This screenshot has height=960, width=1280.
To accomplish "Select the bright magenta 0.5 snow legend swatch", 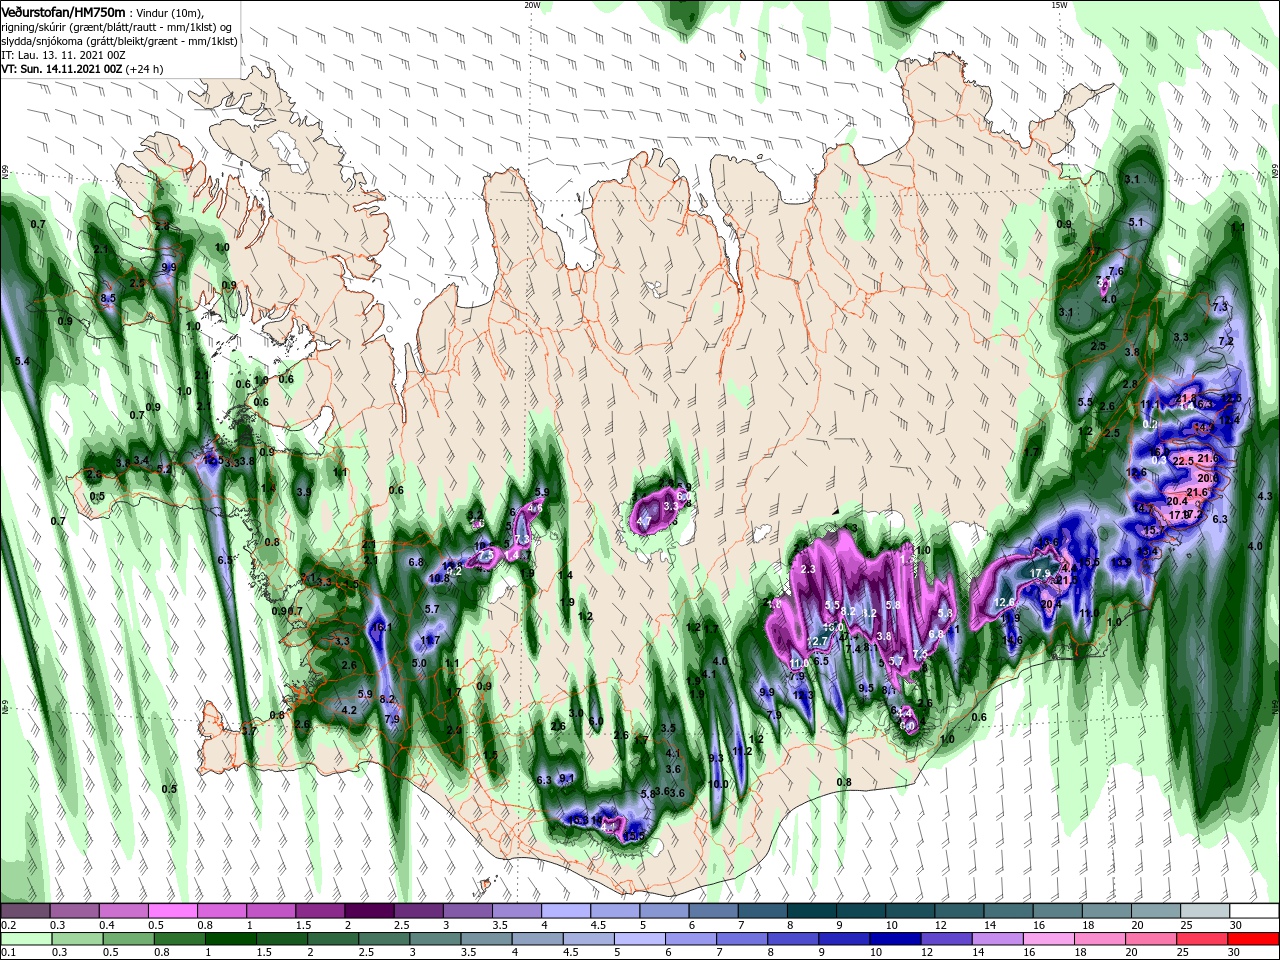I will click(x=173, y=911).
